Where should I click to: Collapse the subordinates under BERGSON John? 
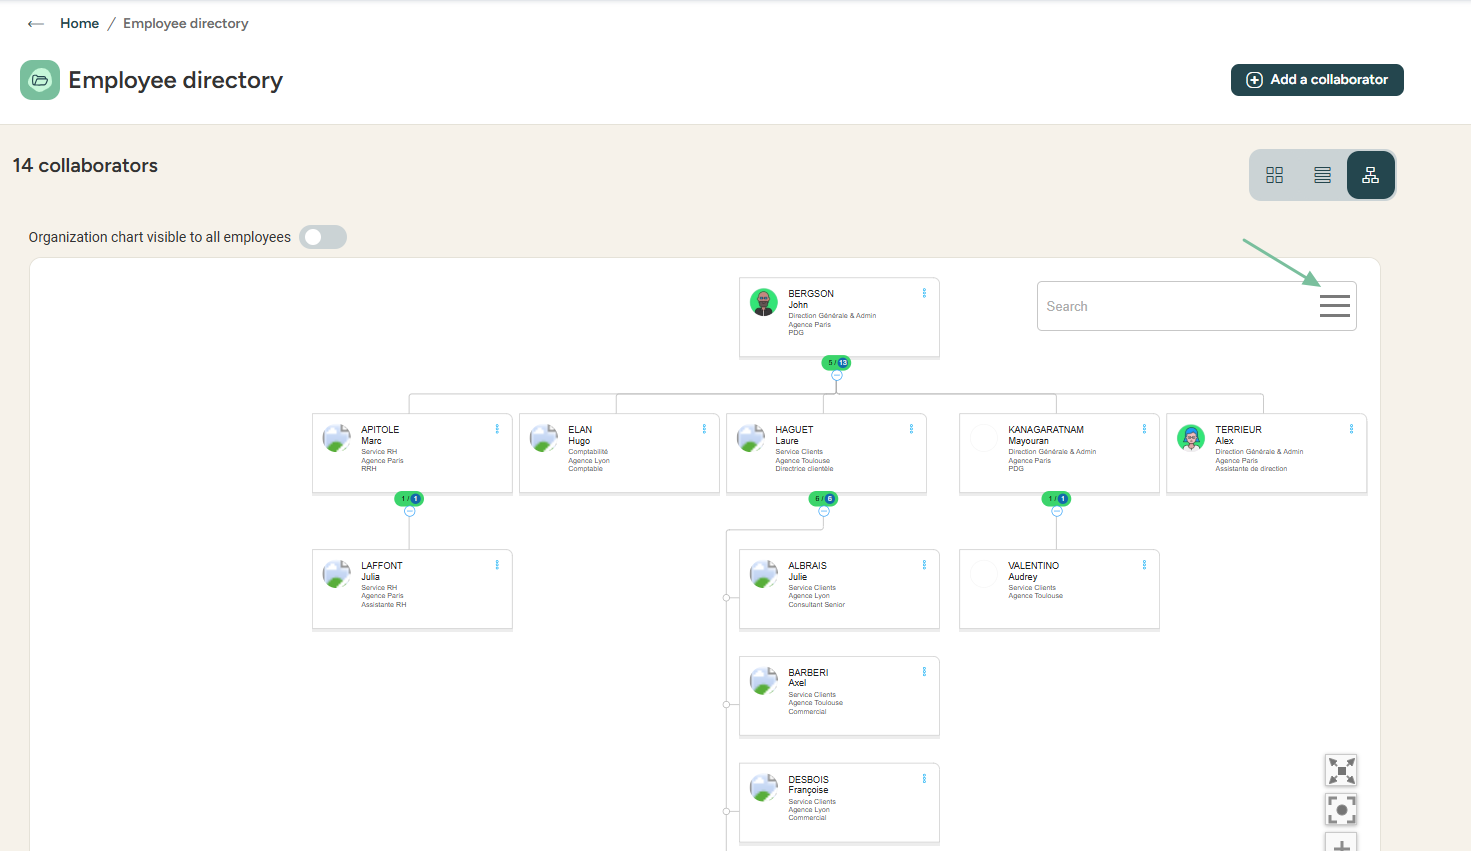click(837, 376)
